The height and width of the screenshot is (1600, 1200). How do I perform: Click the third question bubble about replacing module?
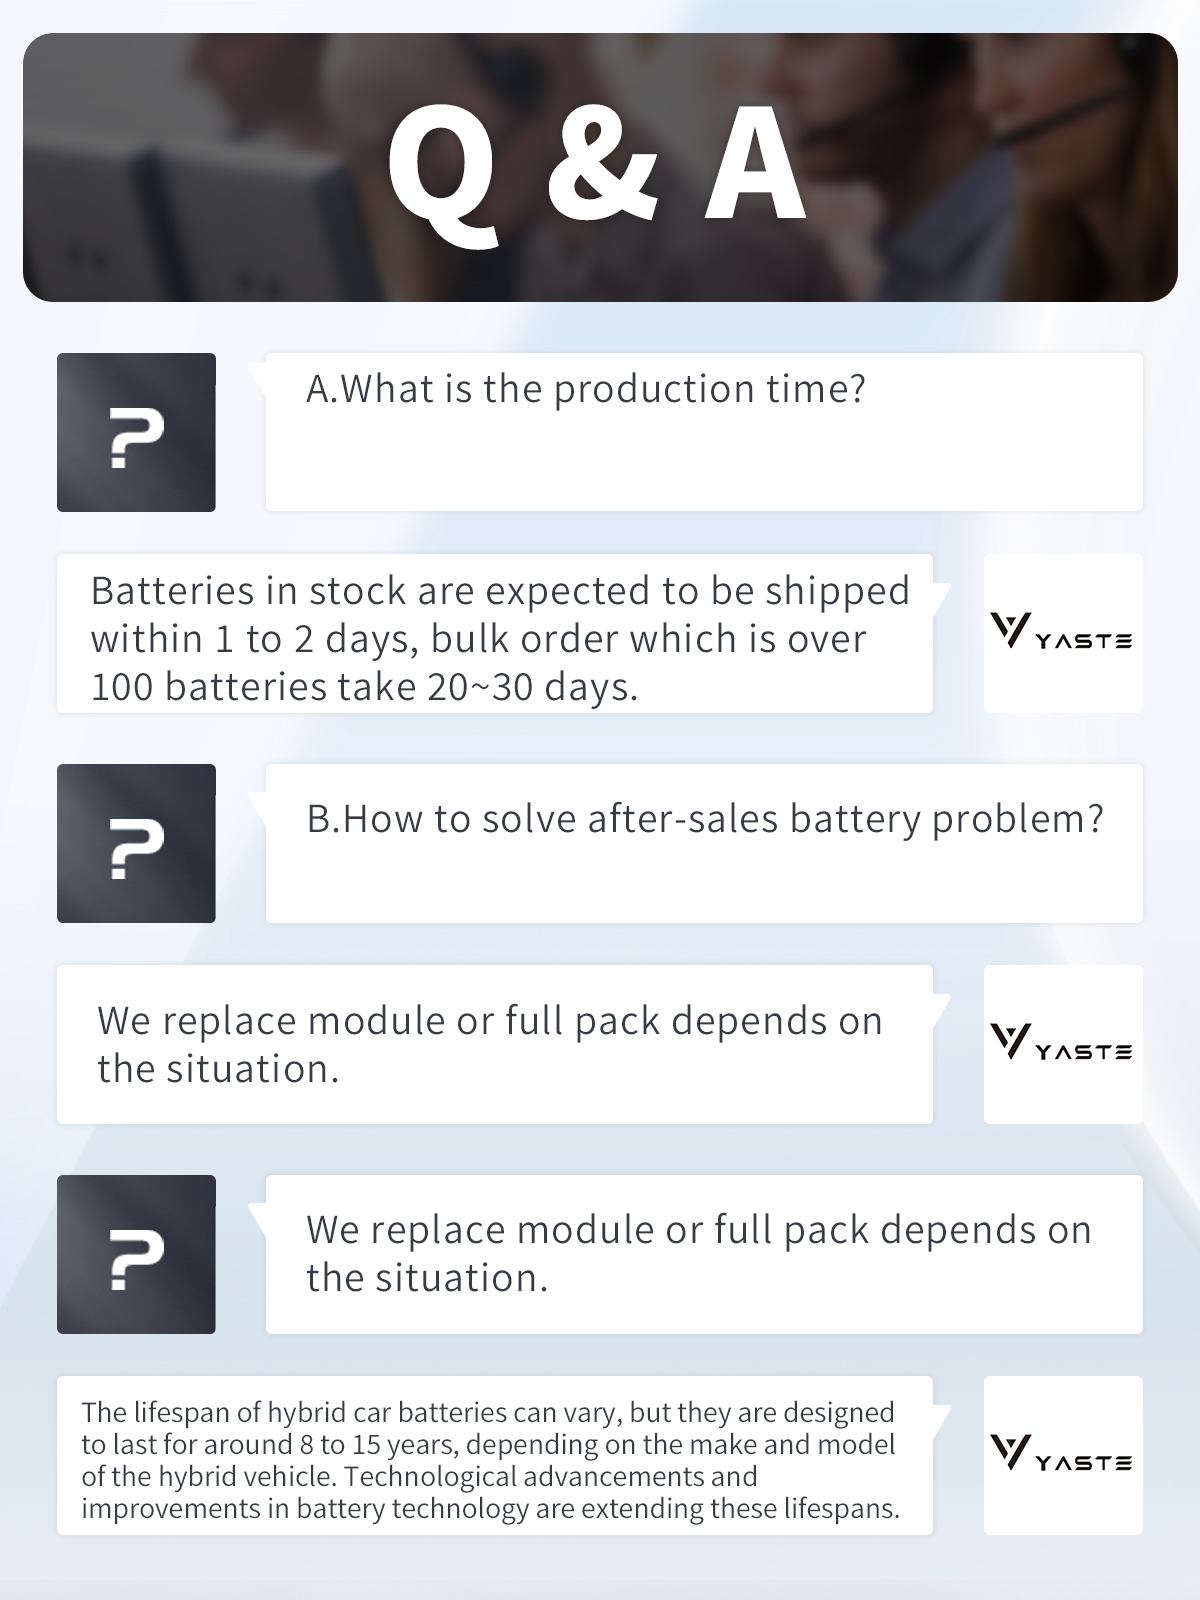(704, 1254)
